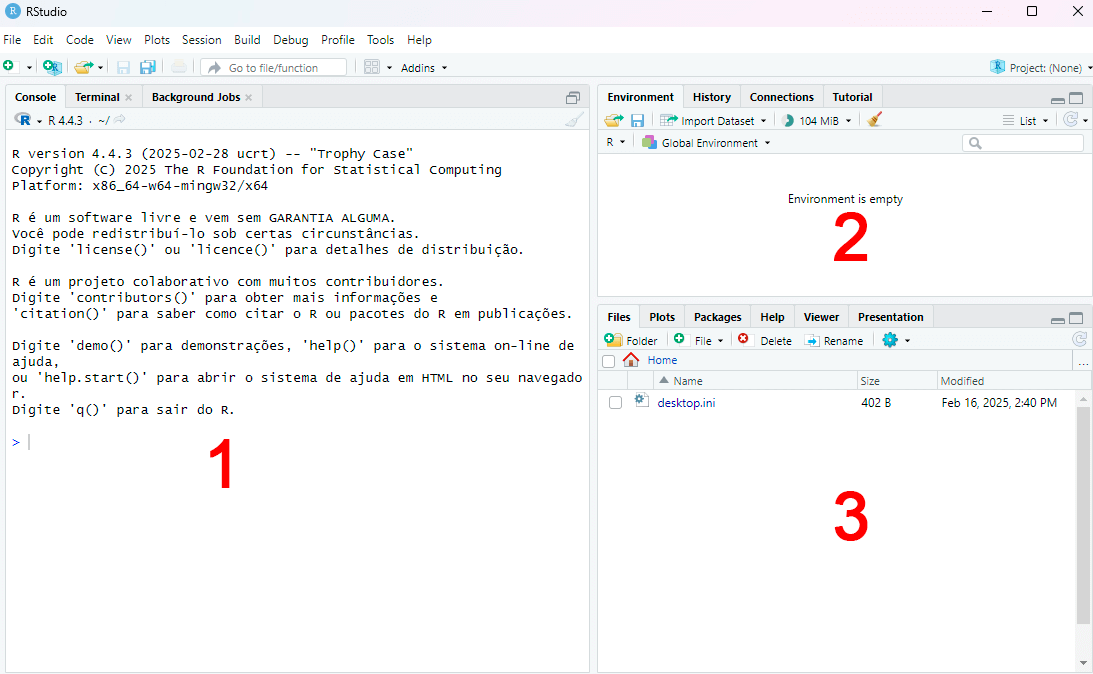The image size is (1093, 674).
Task: Save the current document with the save icon
Action: point(122,66)
